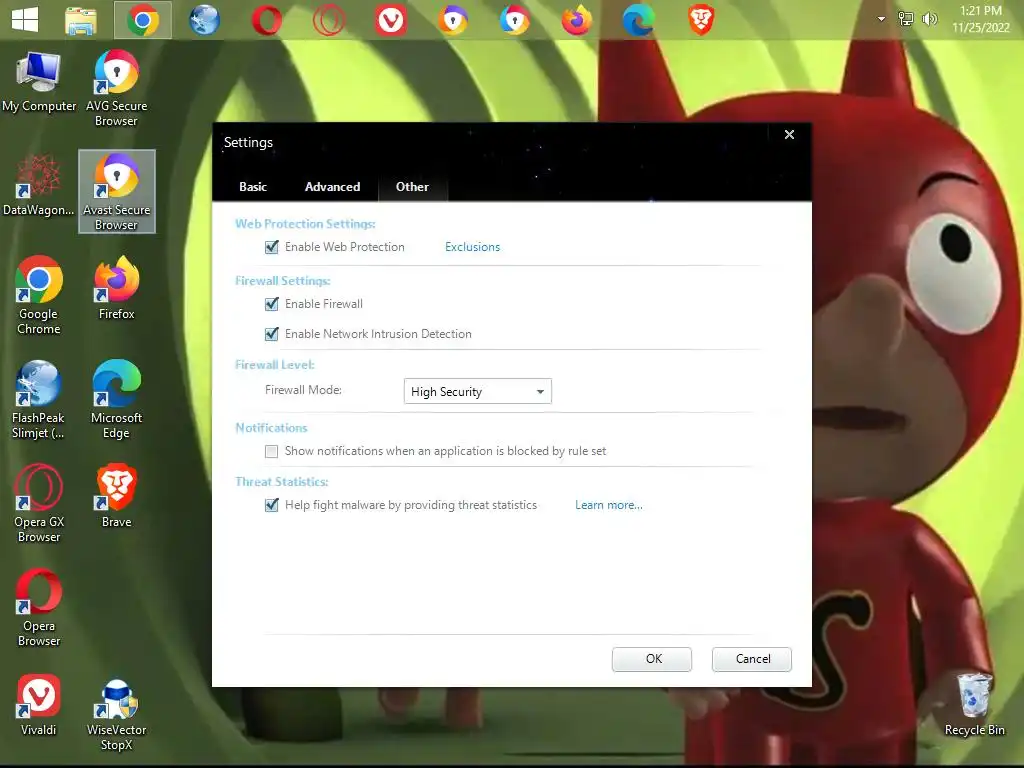
Task: Launch Vivaldi from the taskbar
Action: coord(391,20)
